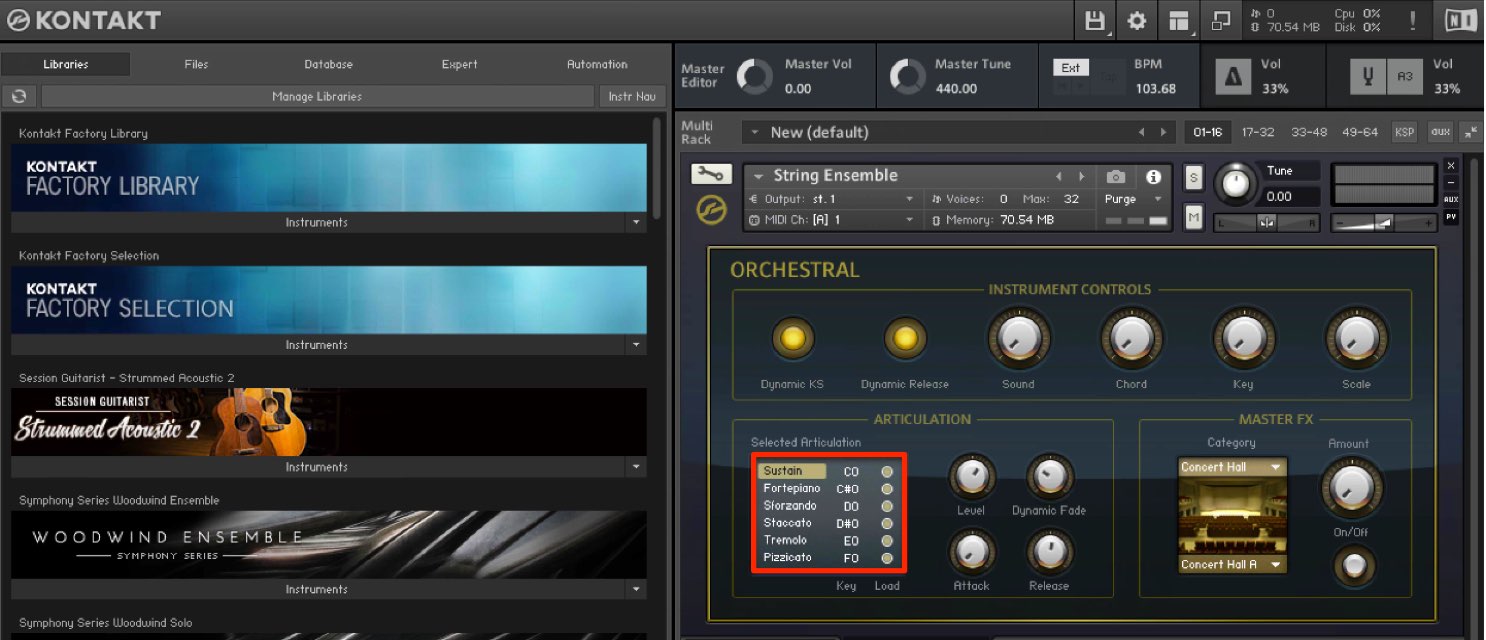
Task: Click the gold instrument logo icon
Action: [711, 211]
